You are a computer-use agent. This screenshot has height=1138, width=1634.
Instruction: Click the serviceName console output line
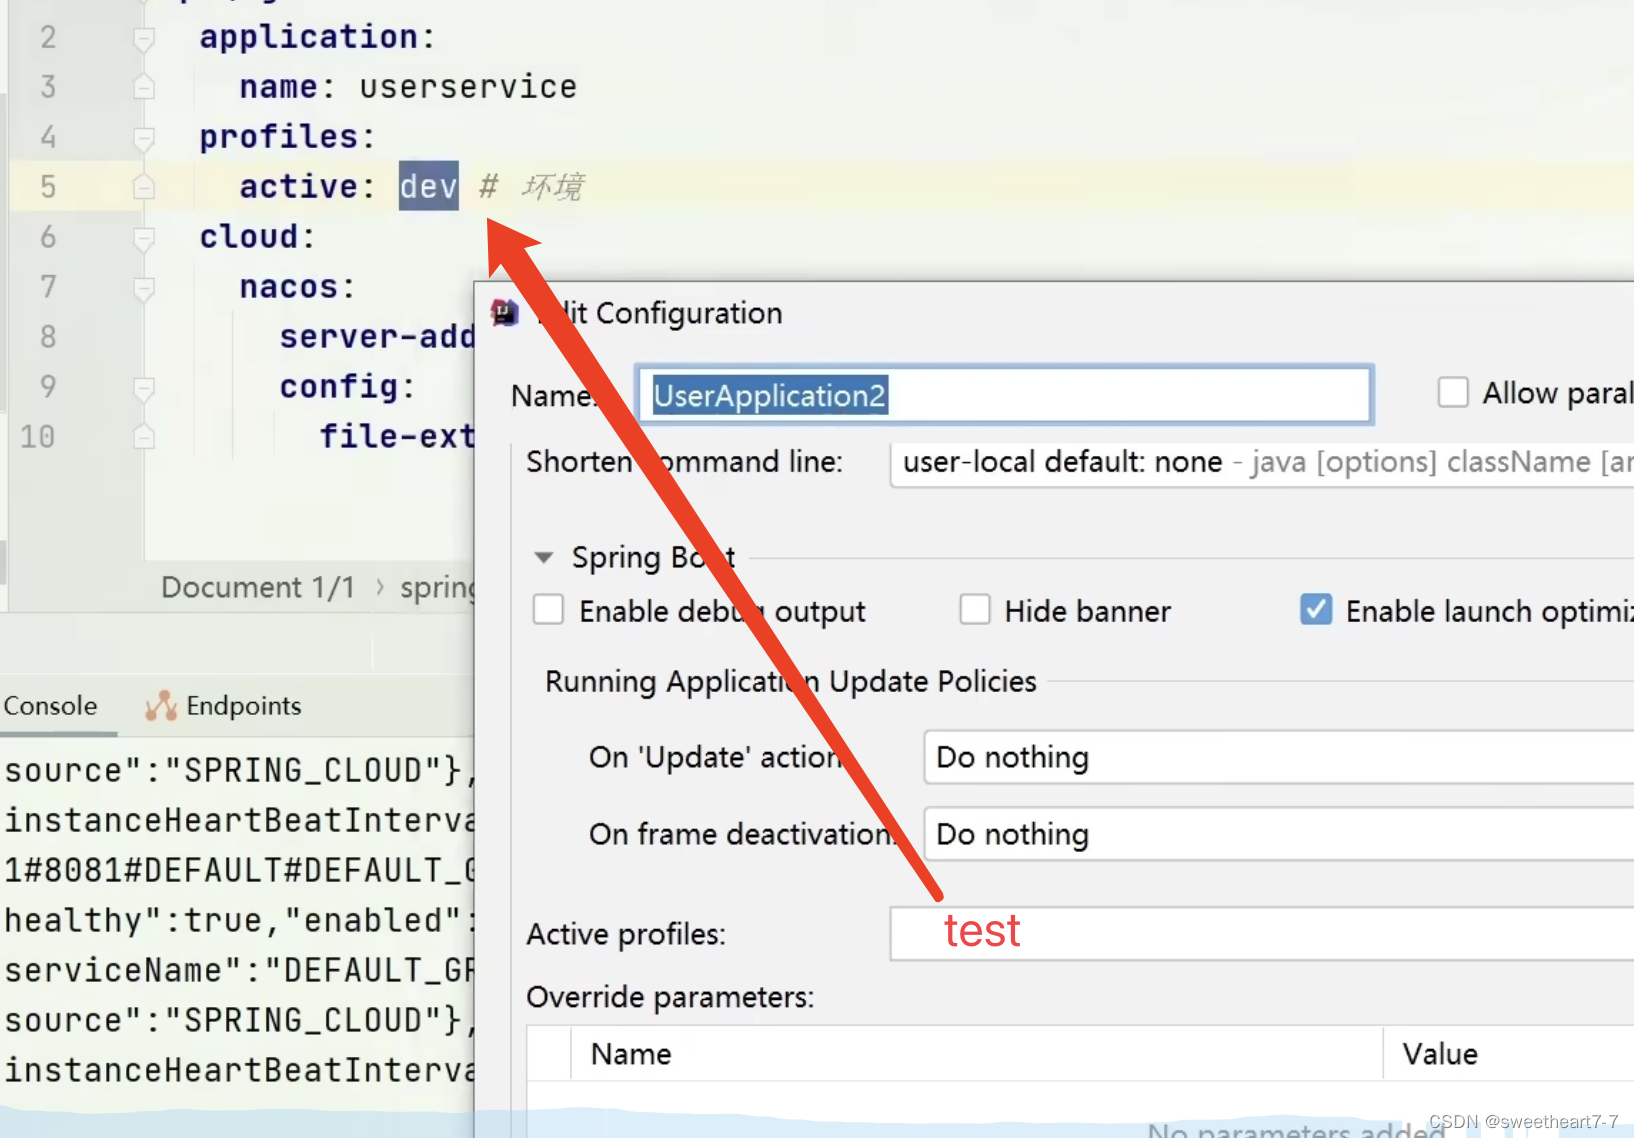click(238, 970)
